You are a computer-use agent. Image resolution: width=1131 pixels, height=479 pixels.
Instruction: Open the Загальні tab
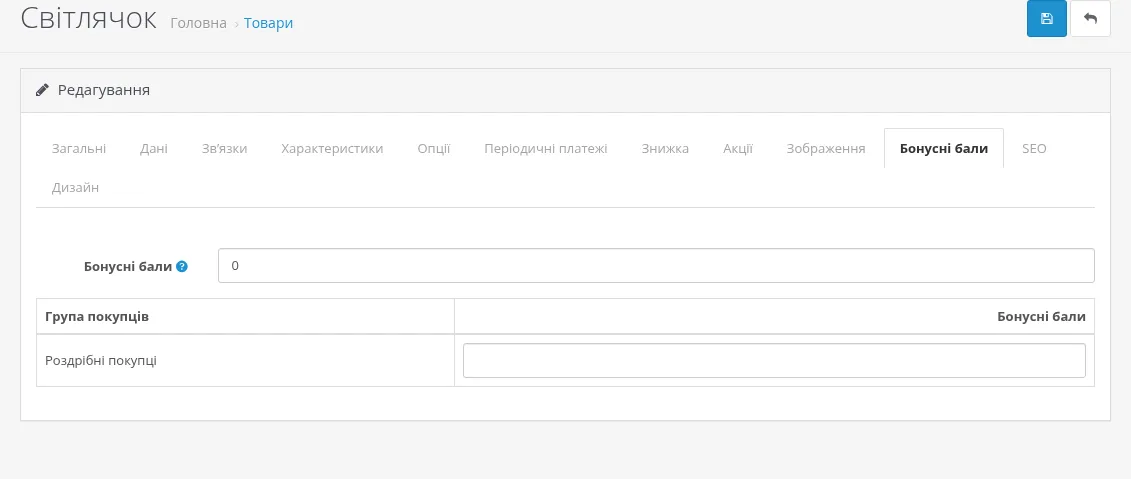click(x=79, y=149)
